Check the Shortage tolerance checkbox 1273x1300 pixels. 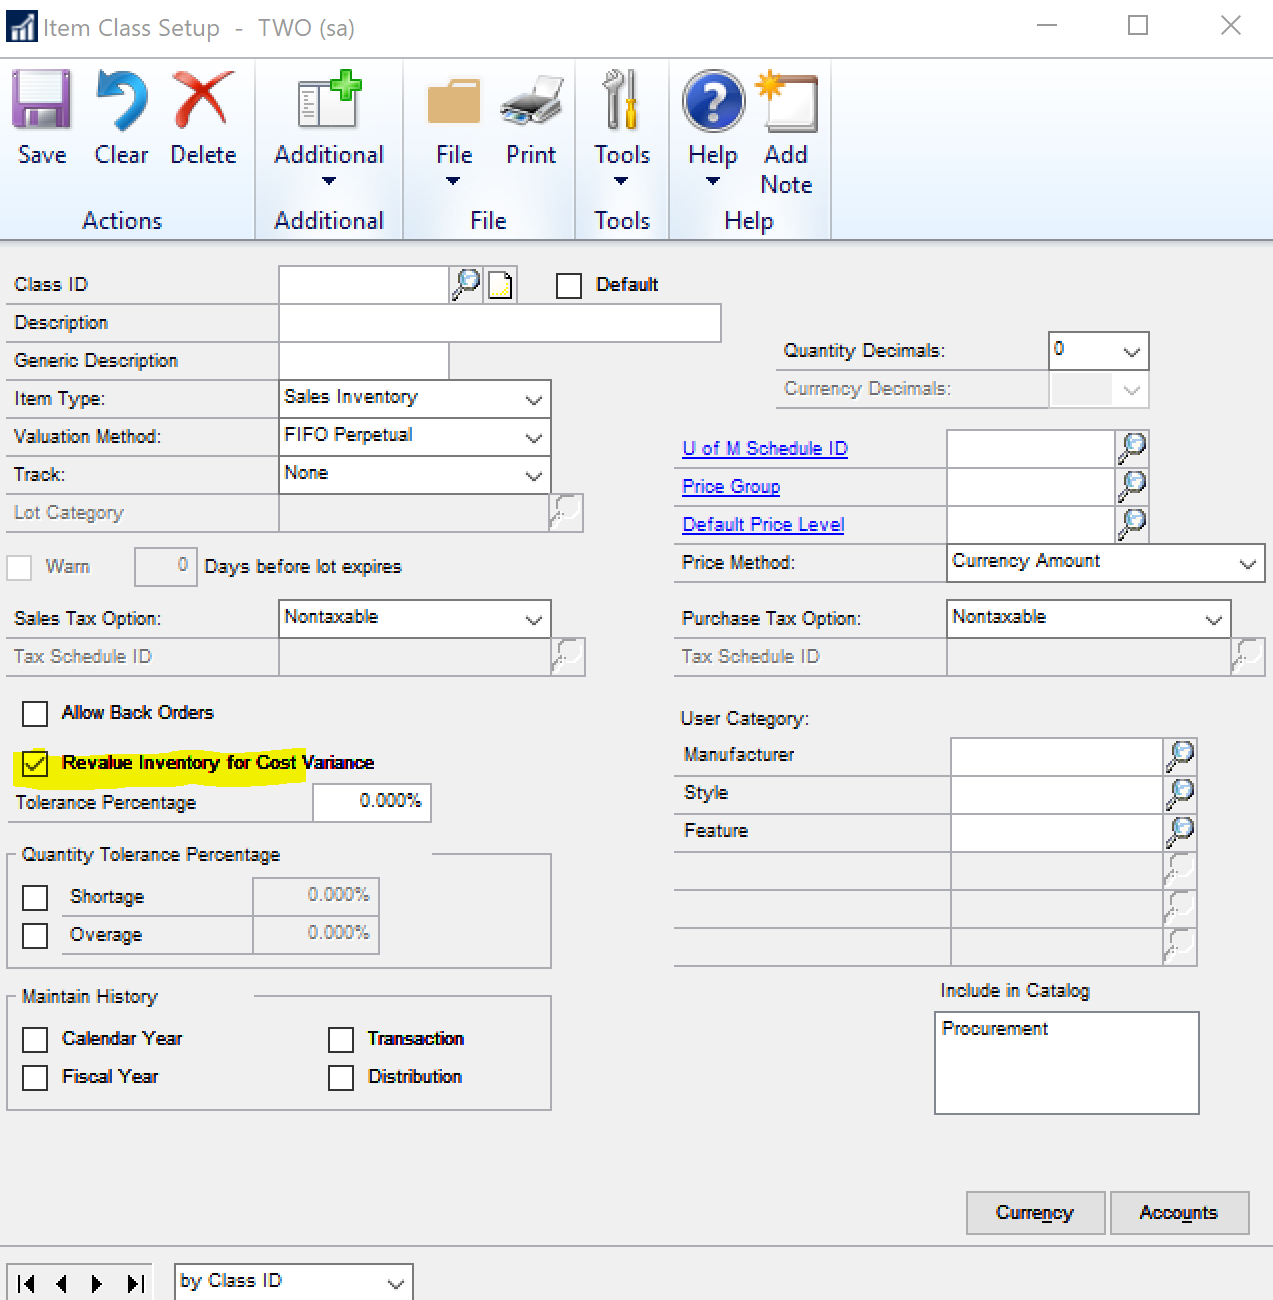click(x=35, y=898)
